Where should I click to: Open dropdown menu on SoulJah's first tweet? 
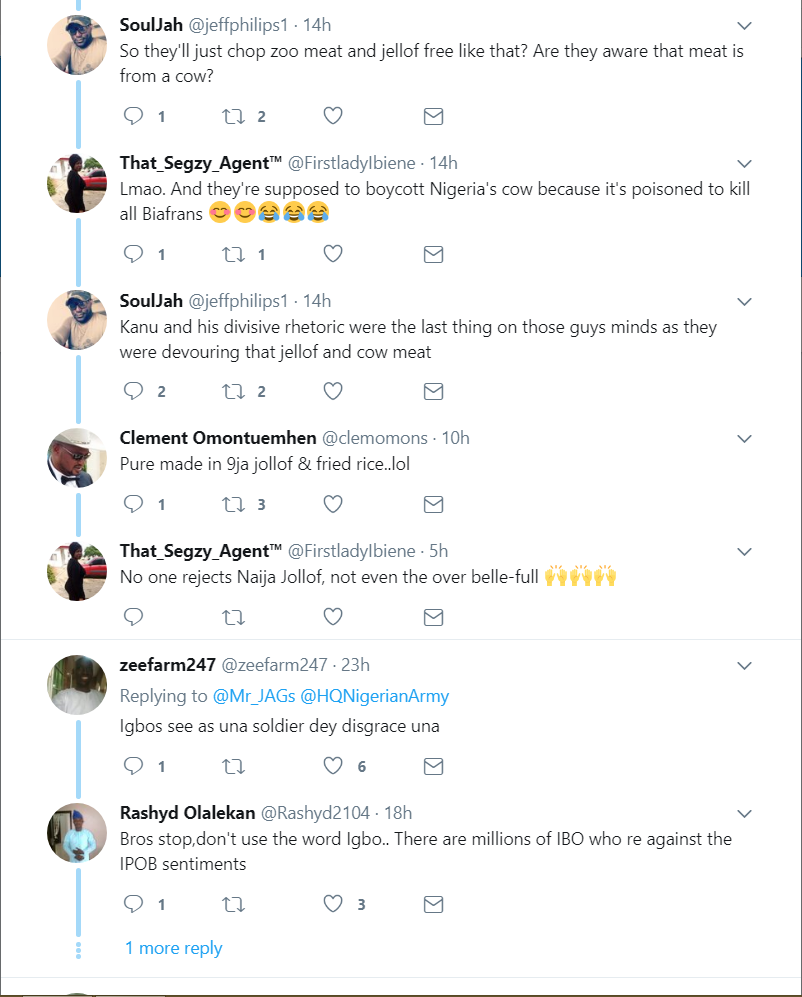point(744,25)
